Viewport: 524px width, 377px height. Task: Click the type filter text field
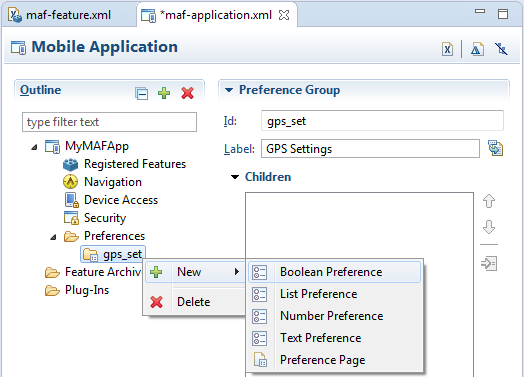pos(109,122)
